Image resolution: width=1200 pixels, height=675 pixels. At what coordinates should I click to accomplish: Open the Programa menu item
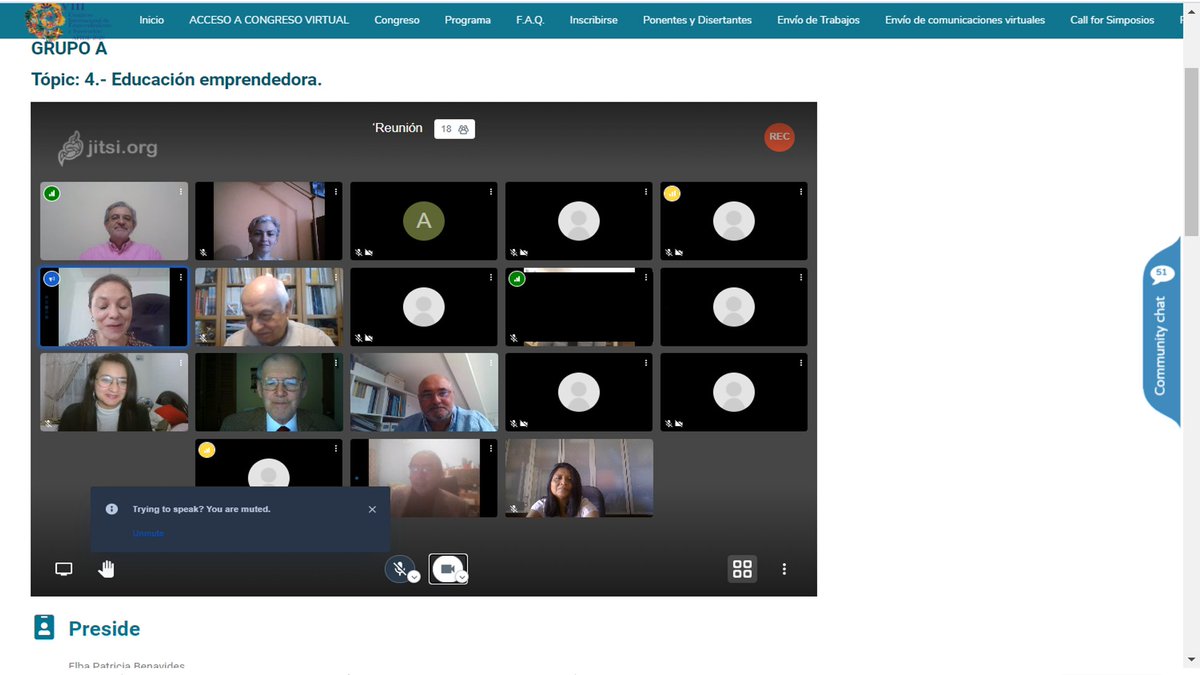tap(468, 20)
